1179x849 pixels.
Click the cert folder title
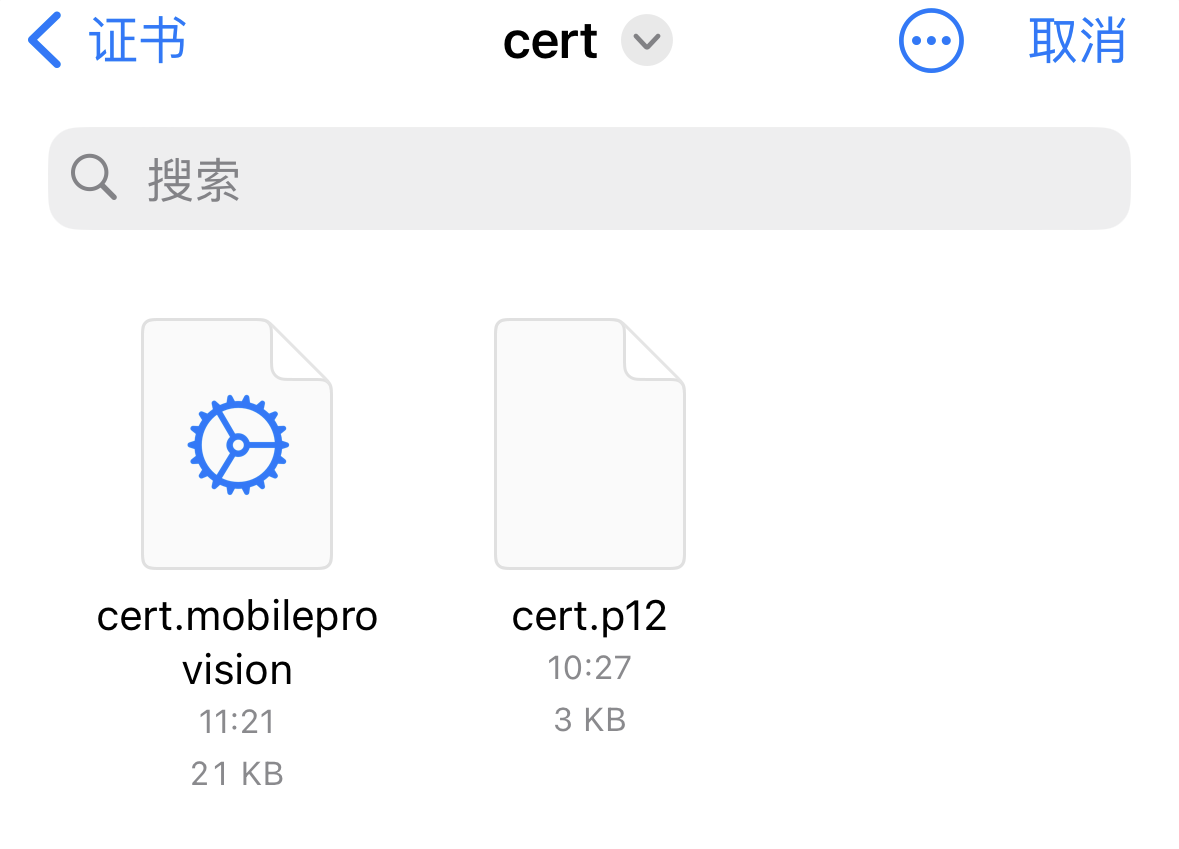pyautogui.click(x=550, y=41)
